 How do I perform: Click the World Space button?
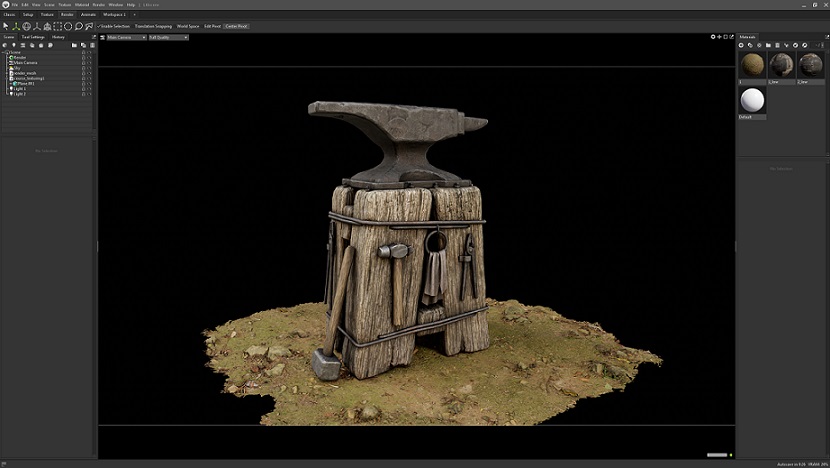coord(188,26)
